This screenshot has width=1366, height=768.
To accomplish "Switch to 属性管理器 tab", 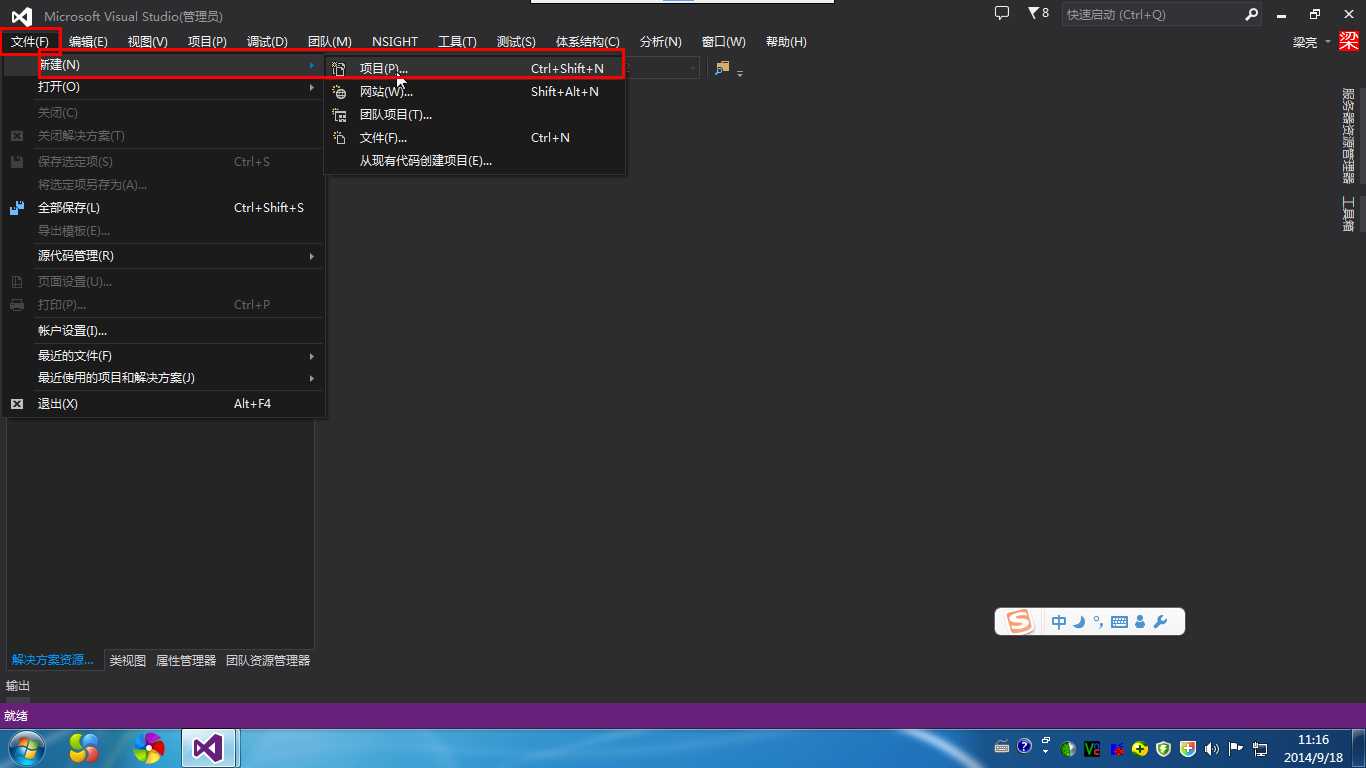I will pyautogui.click(x=186, y=661).
